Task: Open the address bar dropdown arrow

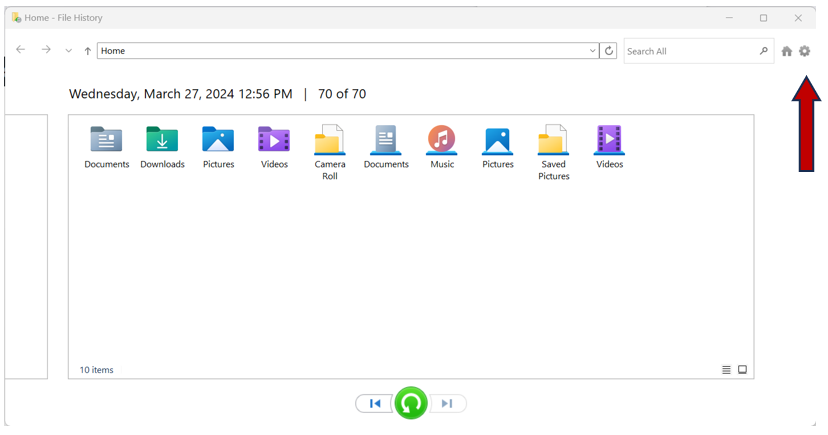Action: (x=593, y=51)
